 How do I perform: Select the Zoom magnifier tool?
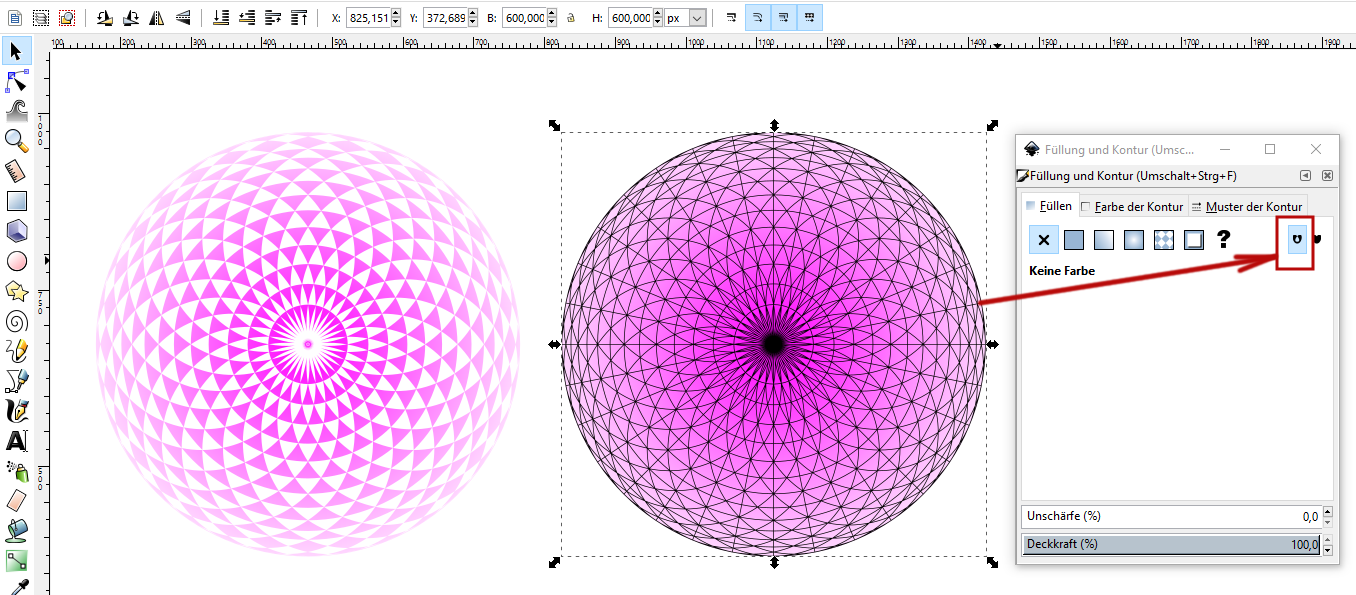click(16, 140)
